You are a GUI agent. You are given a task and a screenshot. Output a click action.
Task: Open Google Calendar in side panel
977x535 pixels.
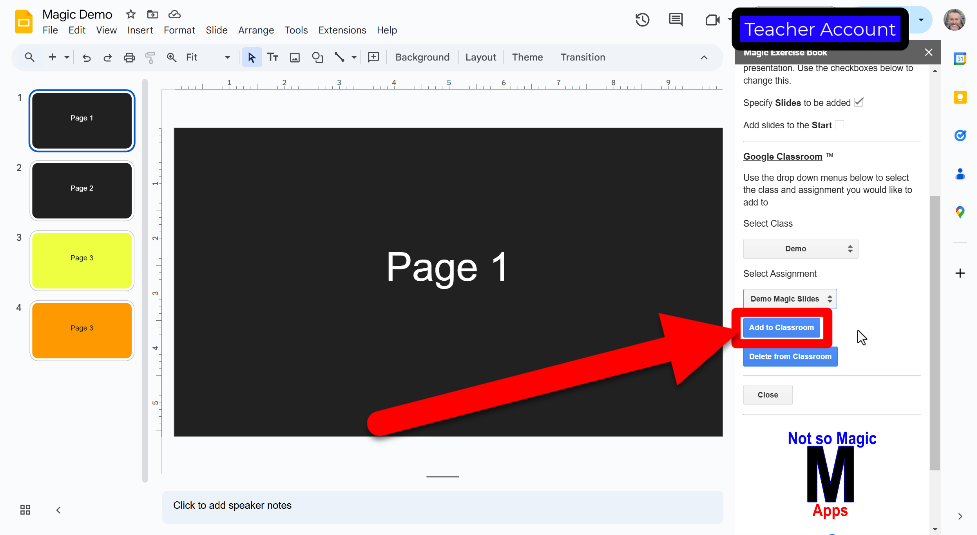click(x=960, y=59)
